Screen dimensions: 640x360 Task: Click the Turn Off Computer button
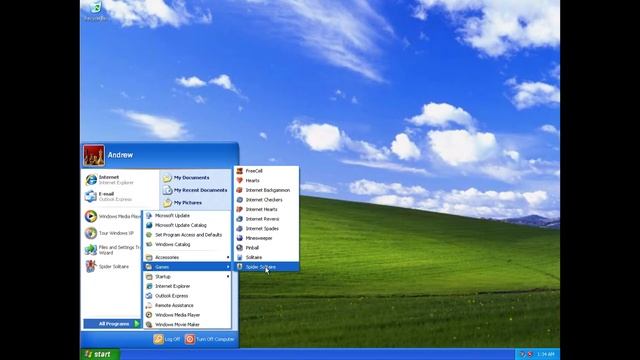(x=209, y=339)
